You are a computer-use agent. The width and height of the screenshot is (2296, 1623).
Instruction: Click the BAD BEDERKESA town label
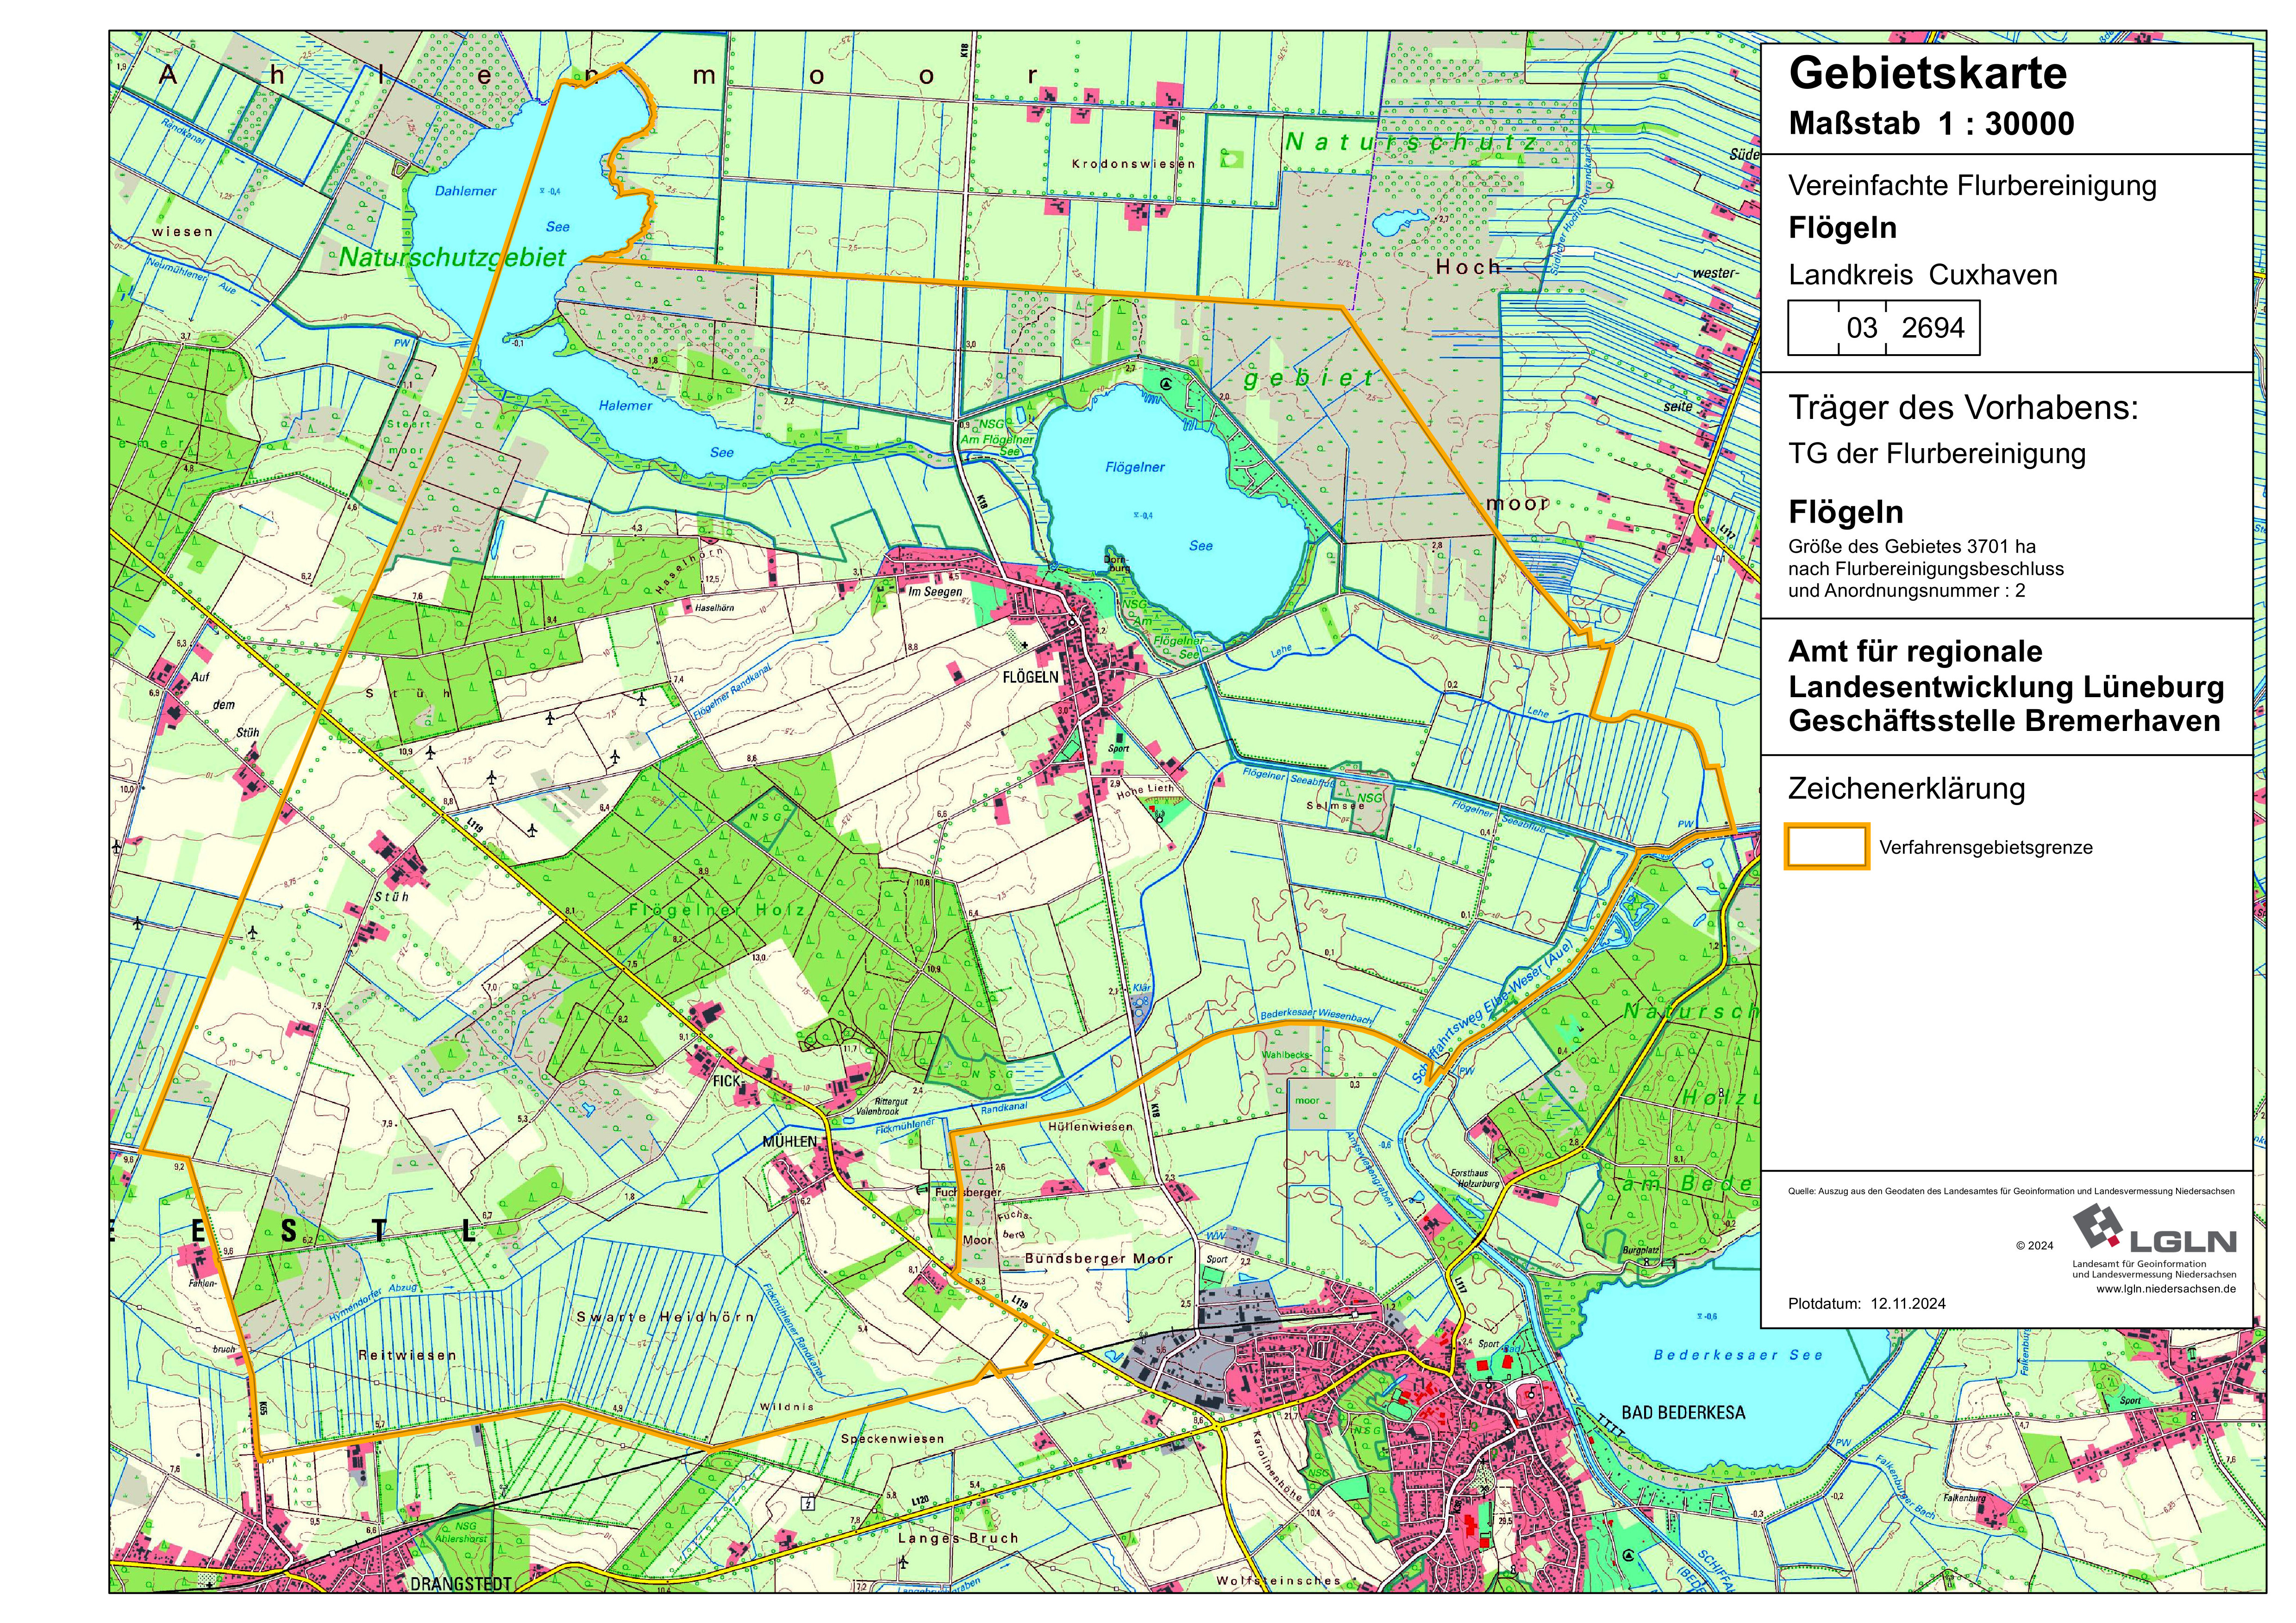click(x=1683, y=1413)
